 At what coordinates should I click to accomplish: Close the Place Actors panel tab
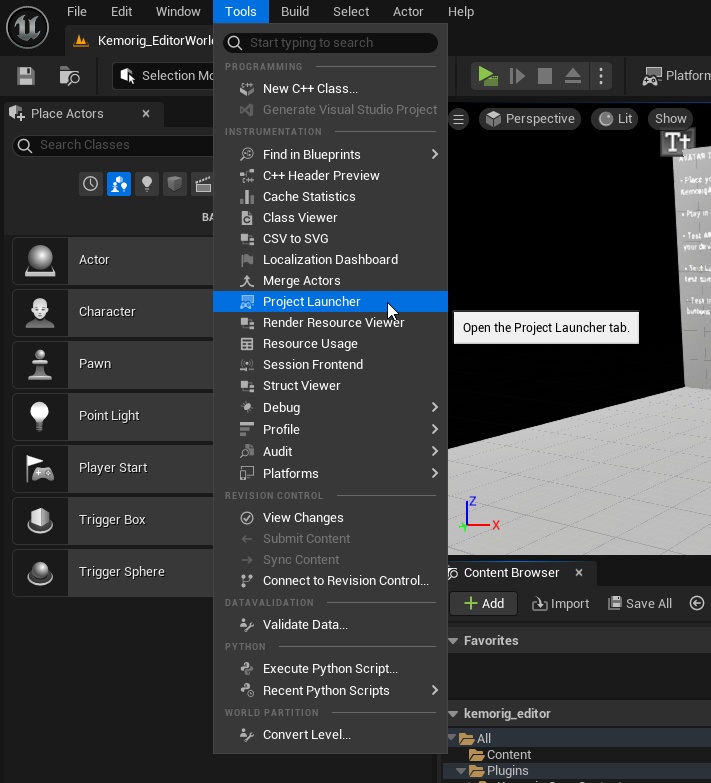pos(146,113)
